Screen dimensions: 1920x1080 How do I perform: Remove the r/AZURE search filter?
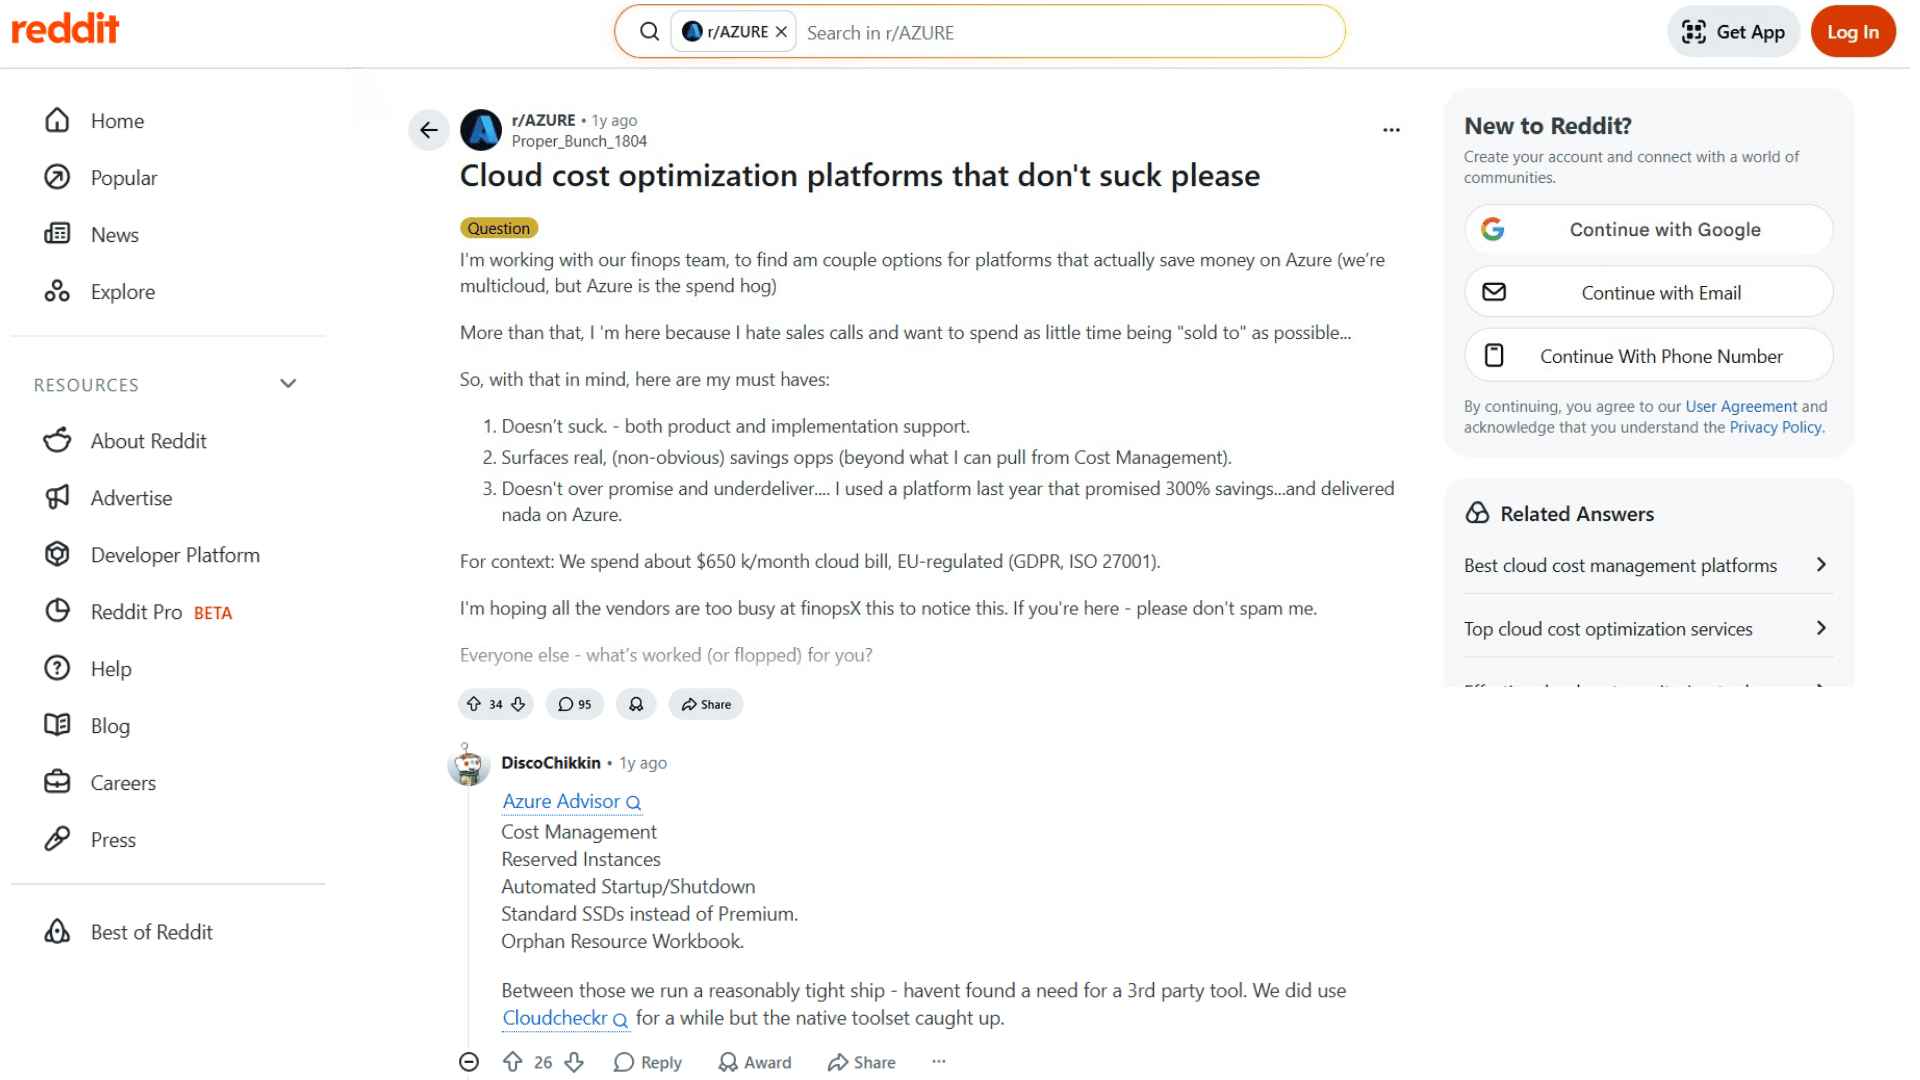[781, 32]
